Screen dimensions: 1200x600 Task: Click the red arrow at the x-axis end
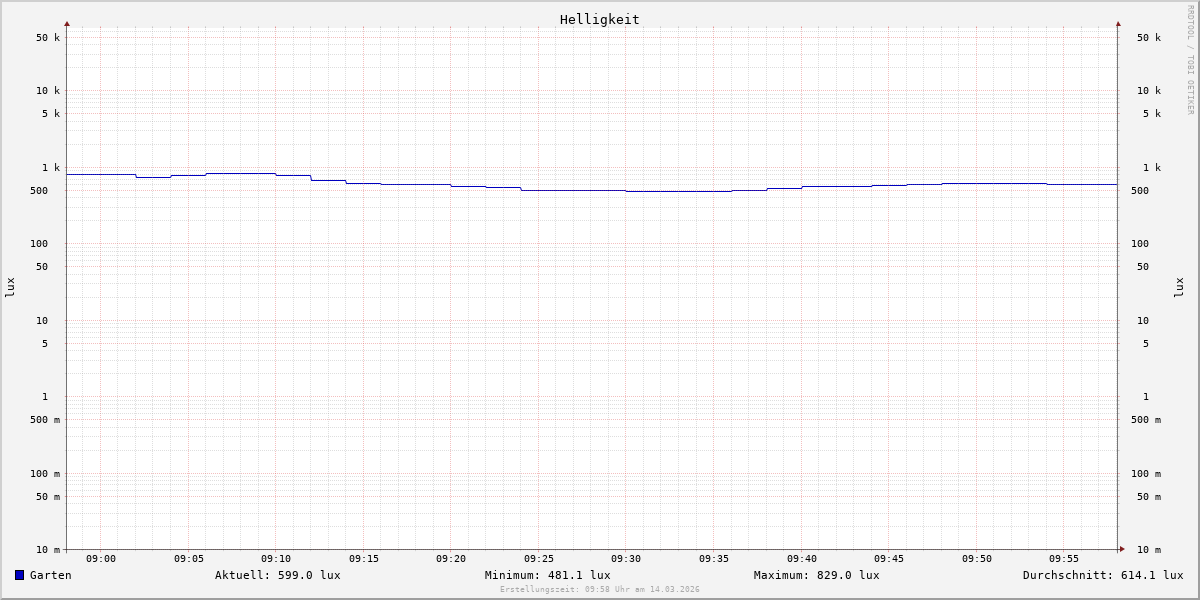pyautogui.click(x=1122, y=549)
